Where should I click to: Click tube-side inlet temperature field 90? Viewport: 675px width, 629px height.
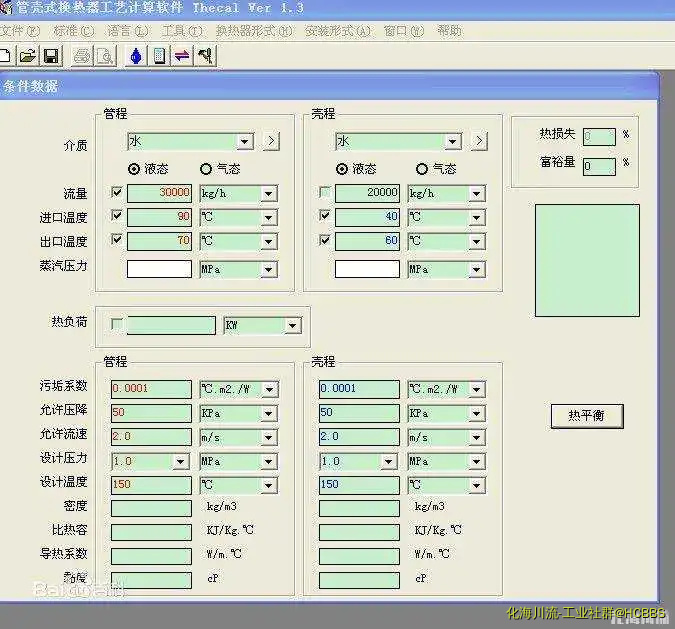coord(159,217)
